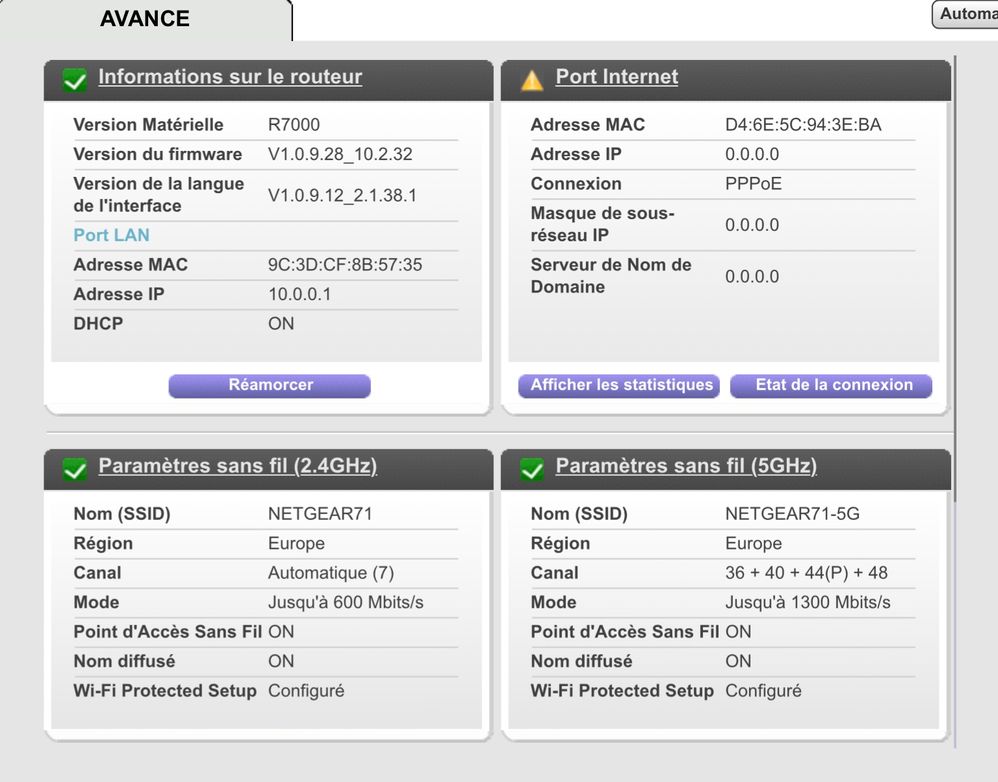Select connection type PPPoE
998x782 pixels.
[x=753, y=184]
